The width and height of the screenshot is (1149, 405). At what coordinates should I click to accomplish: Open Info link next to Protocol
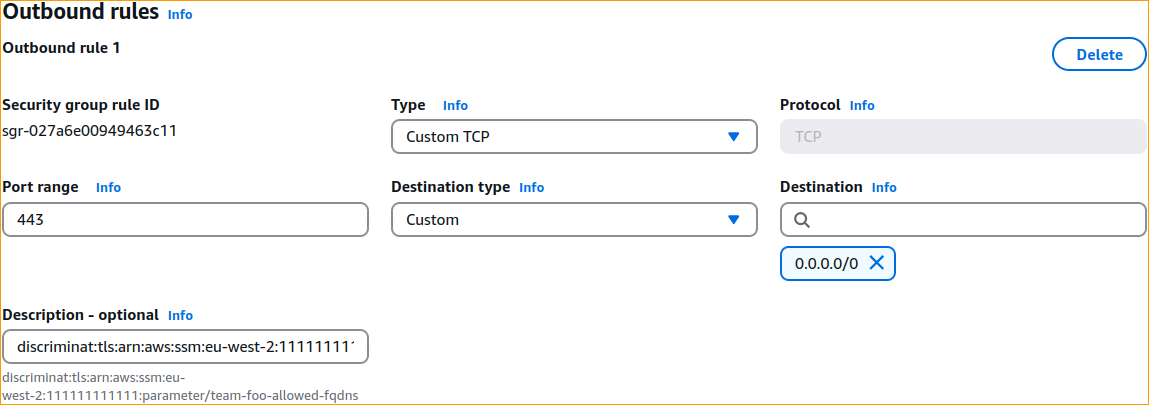click(862, 105)
